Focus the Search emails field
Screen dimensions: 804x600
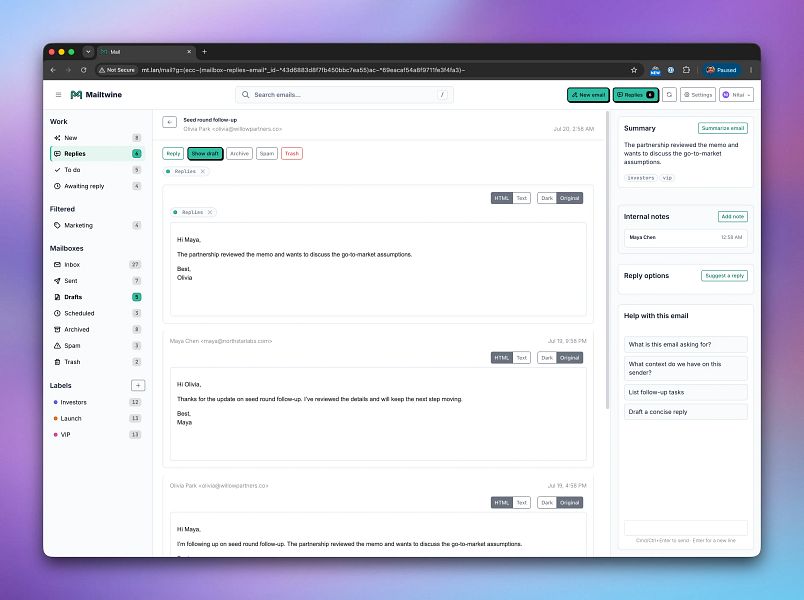coord(344,95)
